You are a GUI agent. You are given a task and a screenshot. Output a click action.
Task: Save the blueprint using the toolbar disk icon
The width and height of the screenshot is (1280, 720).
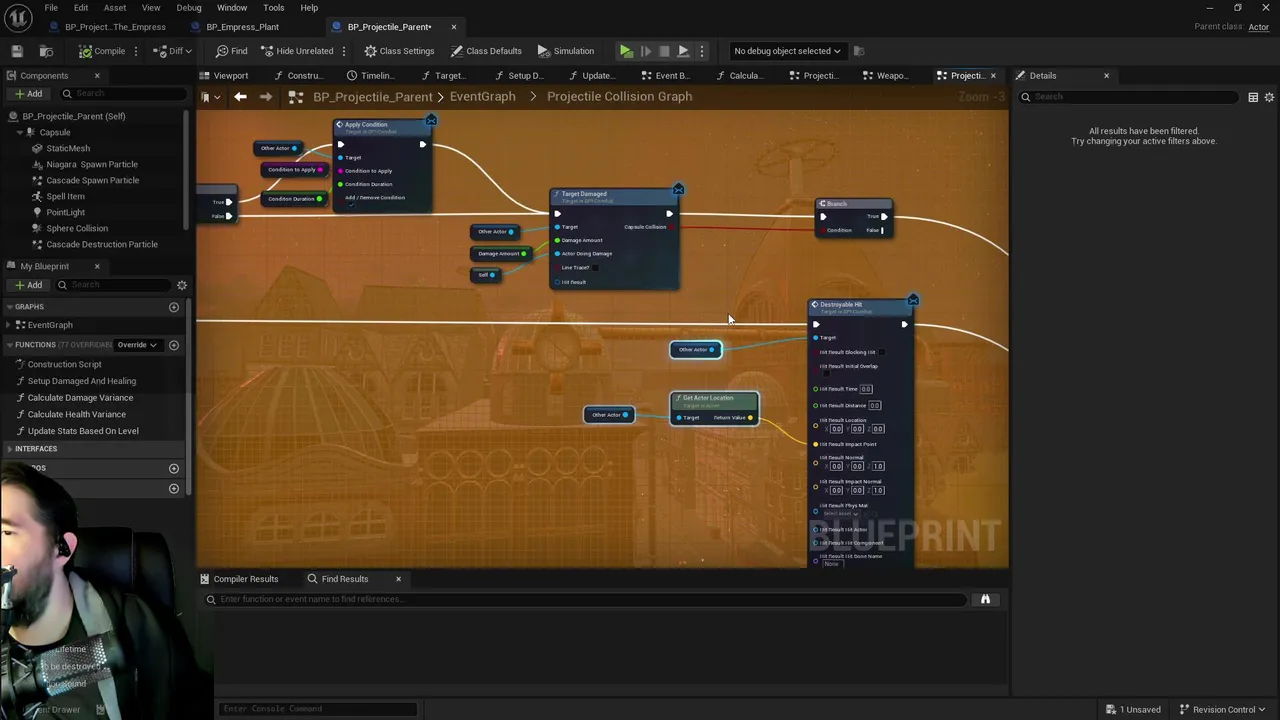pyautogui.click(x=17, y=51)
